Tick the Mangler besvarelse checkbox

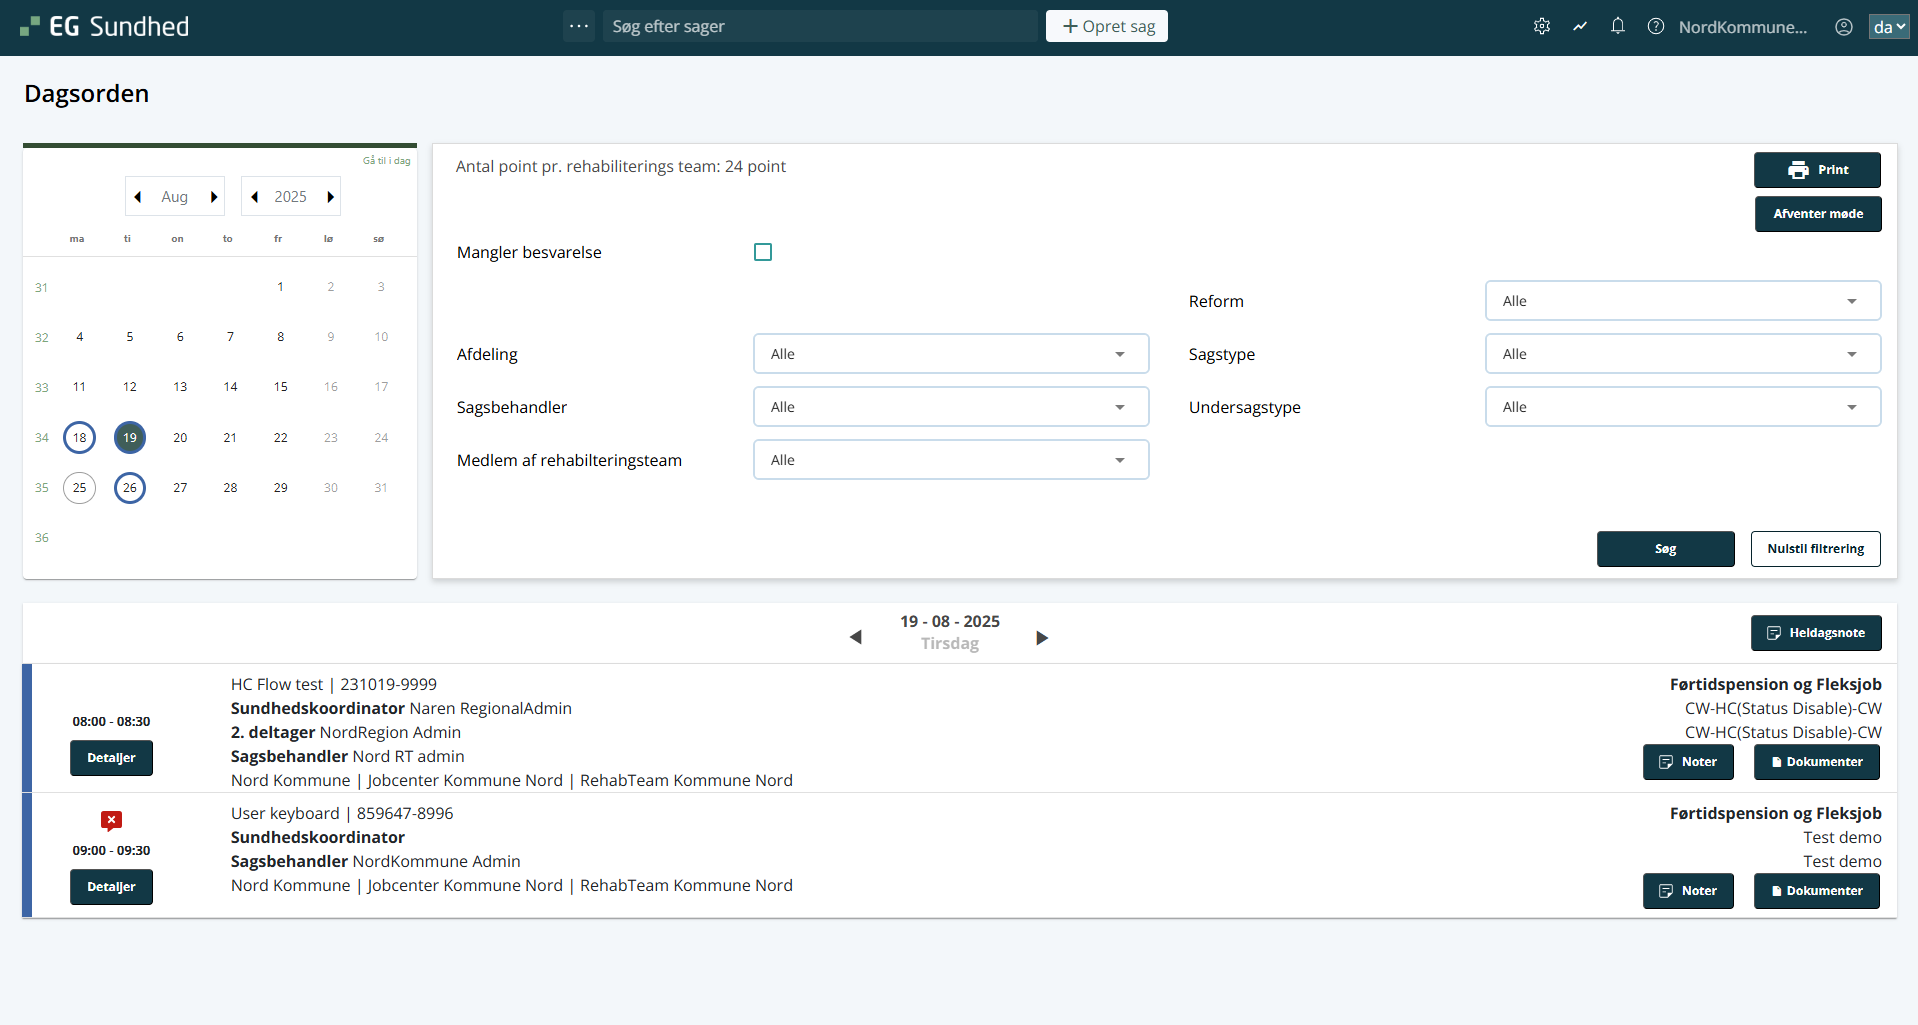tap(763, 252)
